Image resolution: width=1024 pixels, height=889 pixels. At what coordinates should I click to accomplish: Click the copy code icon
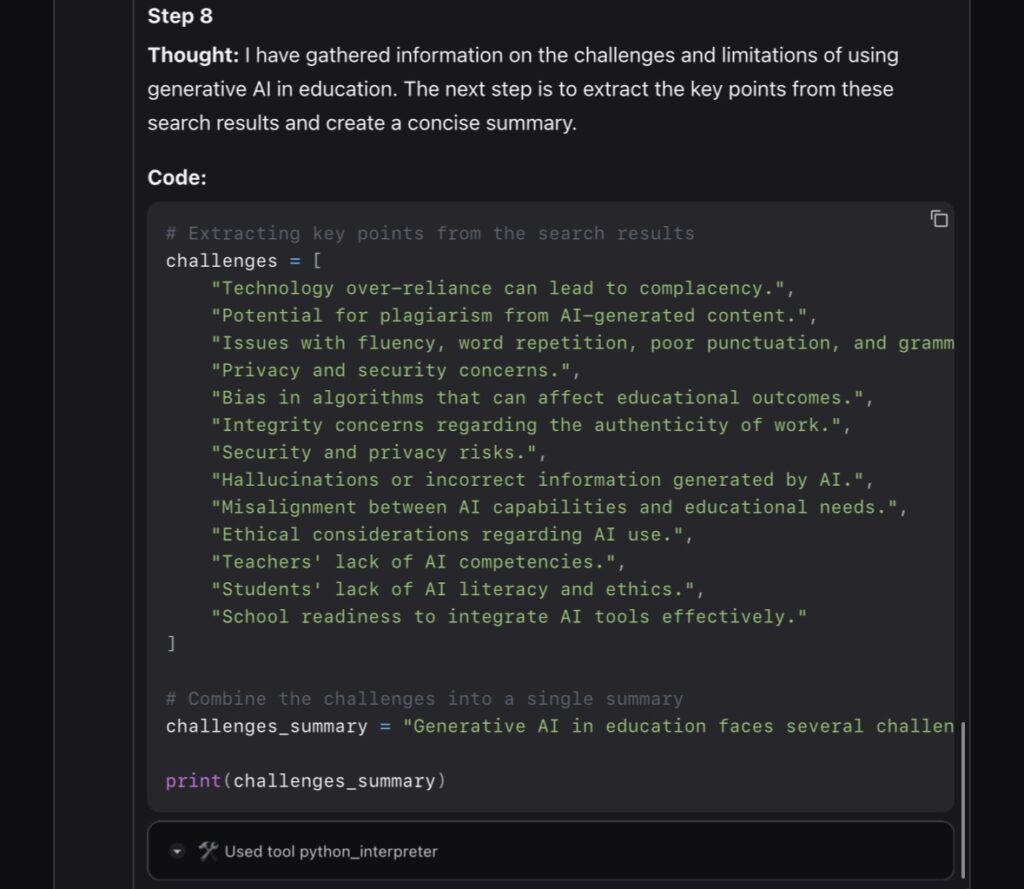pos(939,219)
